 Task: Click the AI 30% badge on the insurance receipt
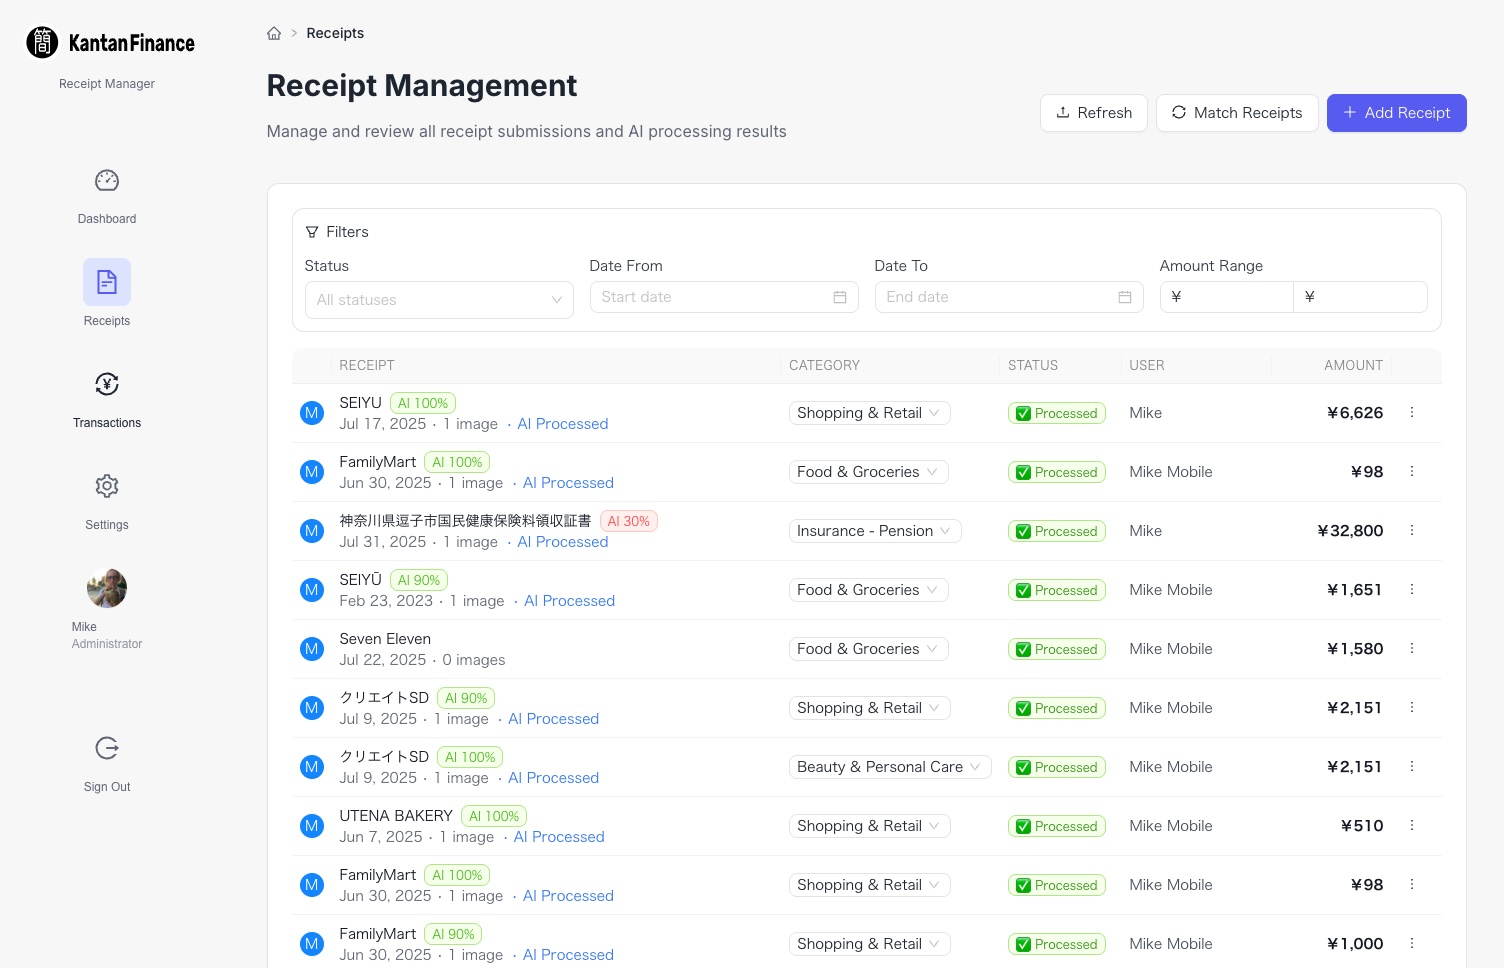[629, 521]
